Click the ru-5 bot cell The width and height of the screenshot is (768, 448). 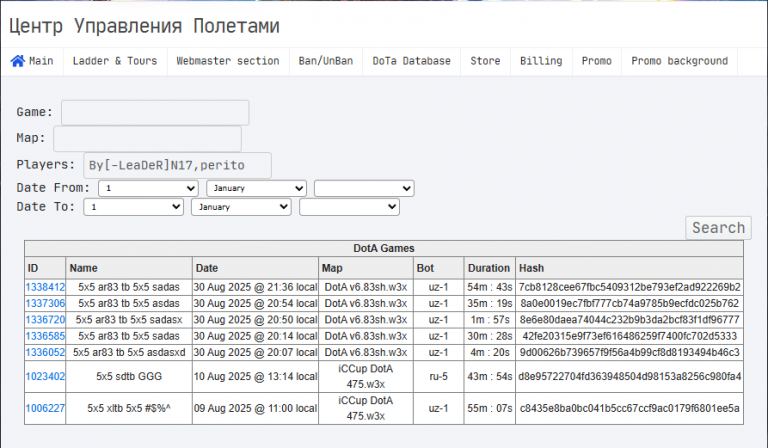pyautogui.click(x=438, y=377)
